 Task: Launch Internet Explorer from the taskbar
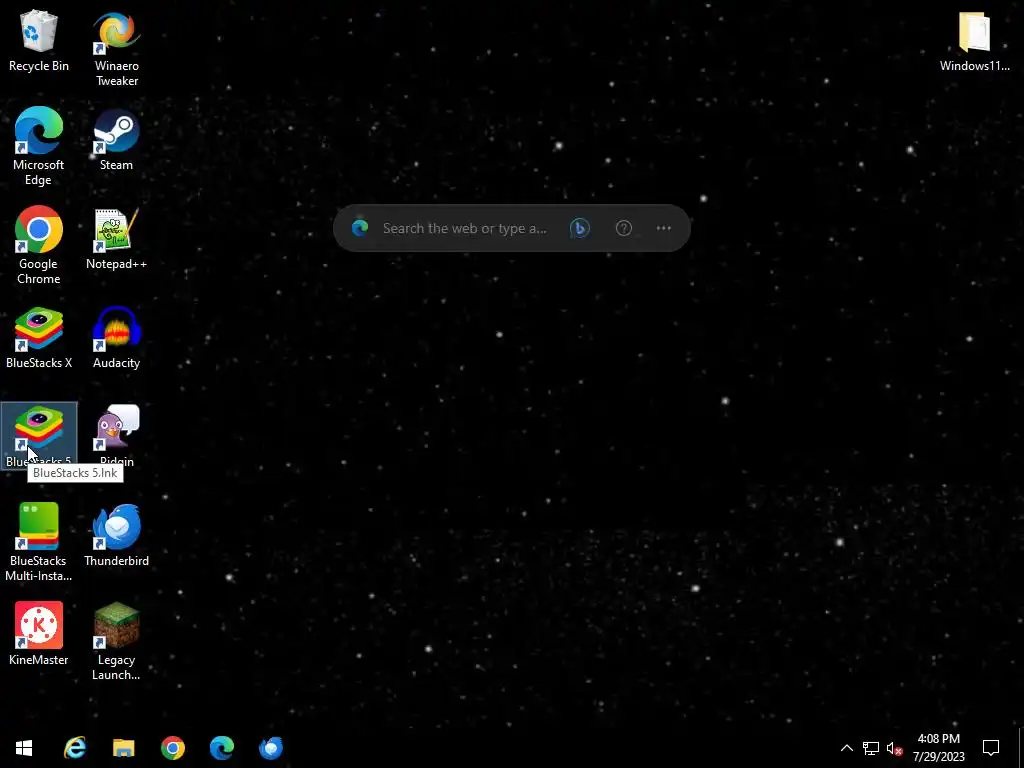75,748
